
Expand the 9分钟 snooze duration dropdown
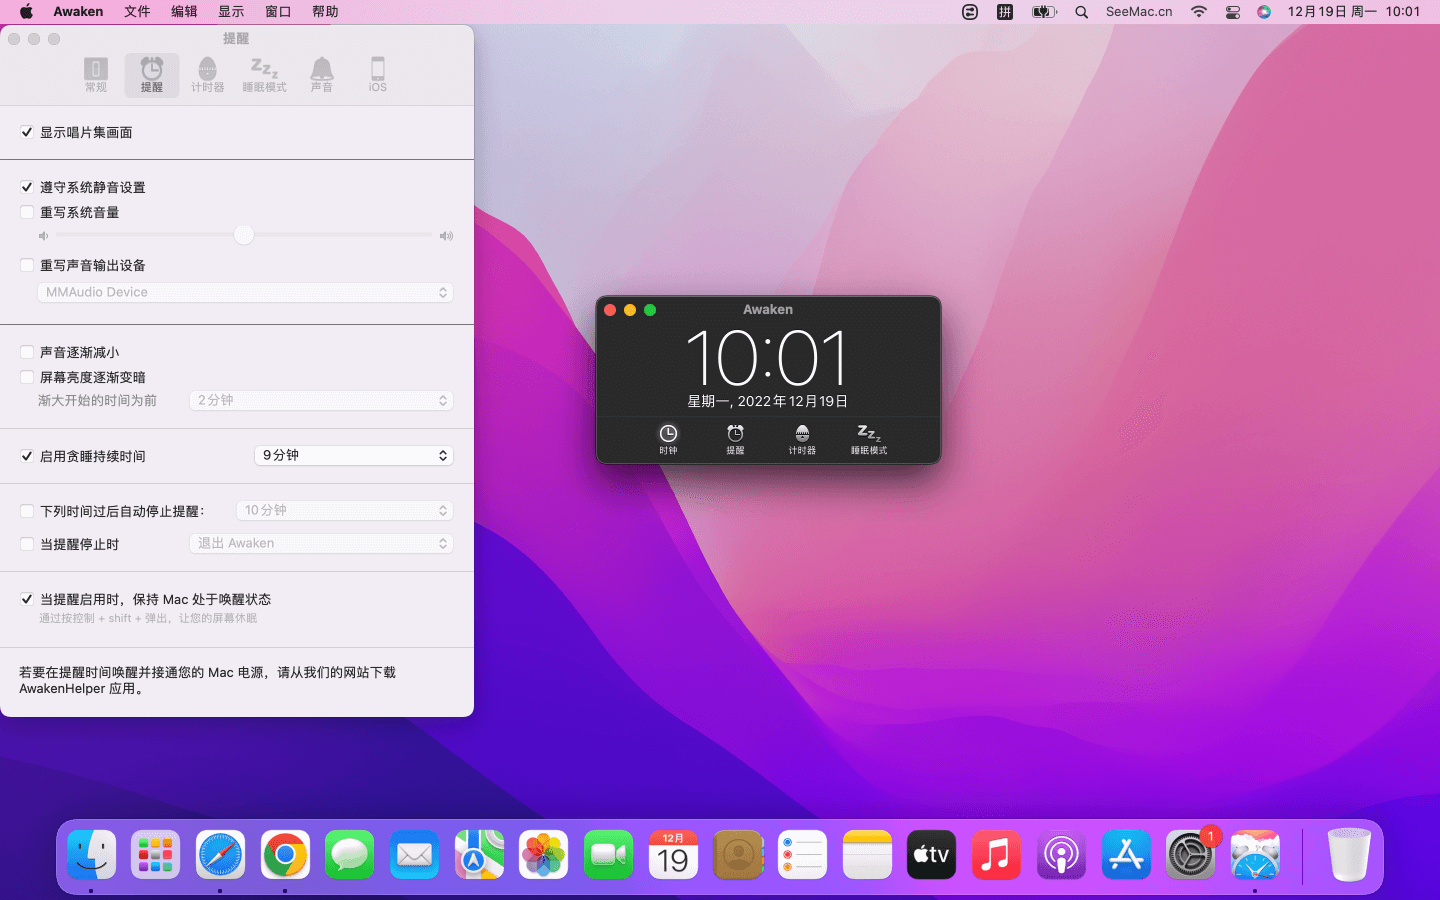pos(354,455)
